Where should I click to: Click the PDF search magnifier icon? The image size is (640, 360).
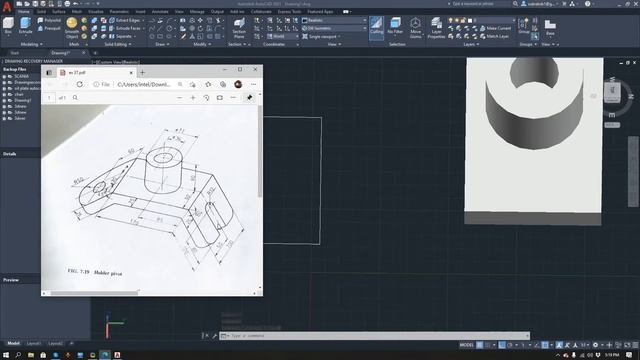tap(75, 98)
